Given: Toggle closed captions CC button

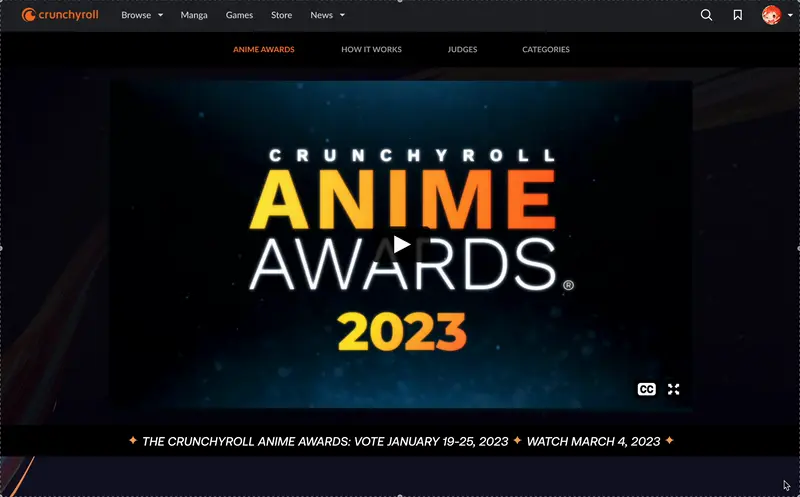Looking at the screenshot, I should [x=646, y=389].
